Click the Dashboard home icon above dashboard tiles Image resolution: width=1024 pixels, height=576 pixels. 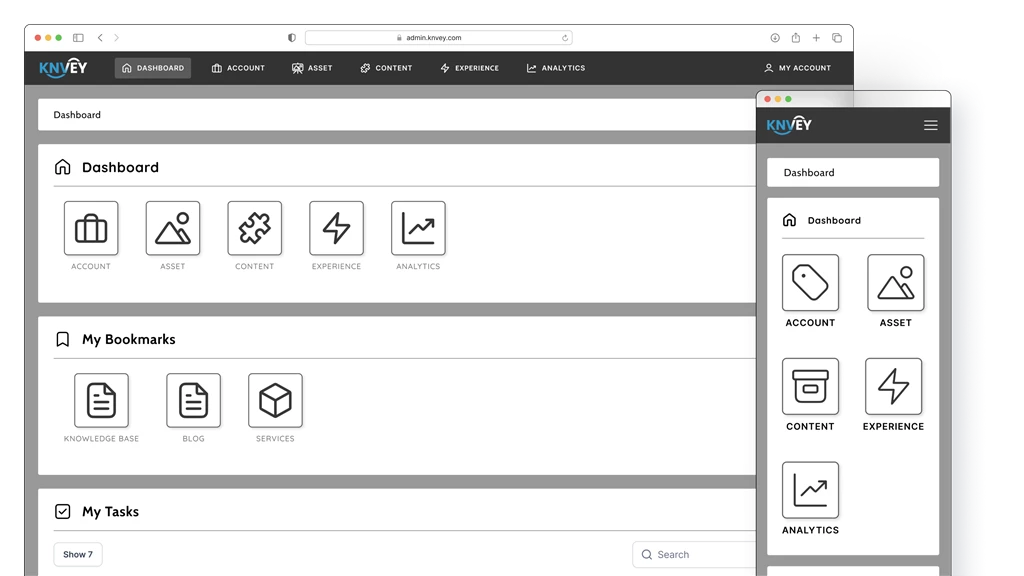pos(63,167)
